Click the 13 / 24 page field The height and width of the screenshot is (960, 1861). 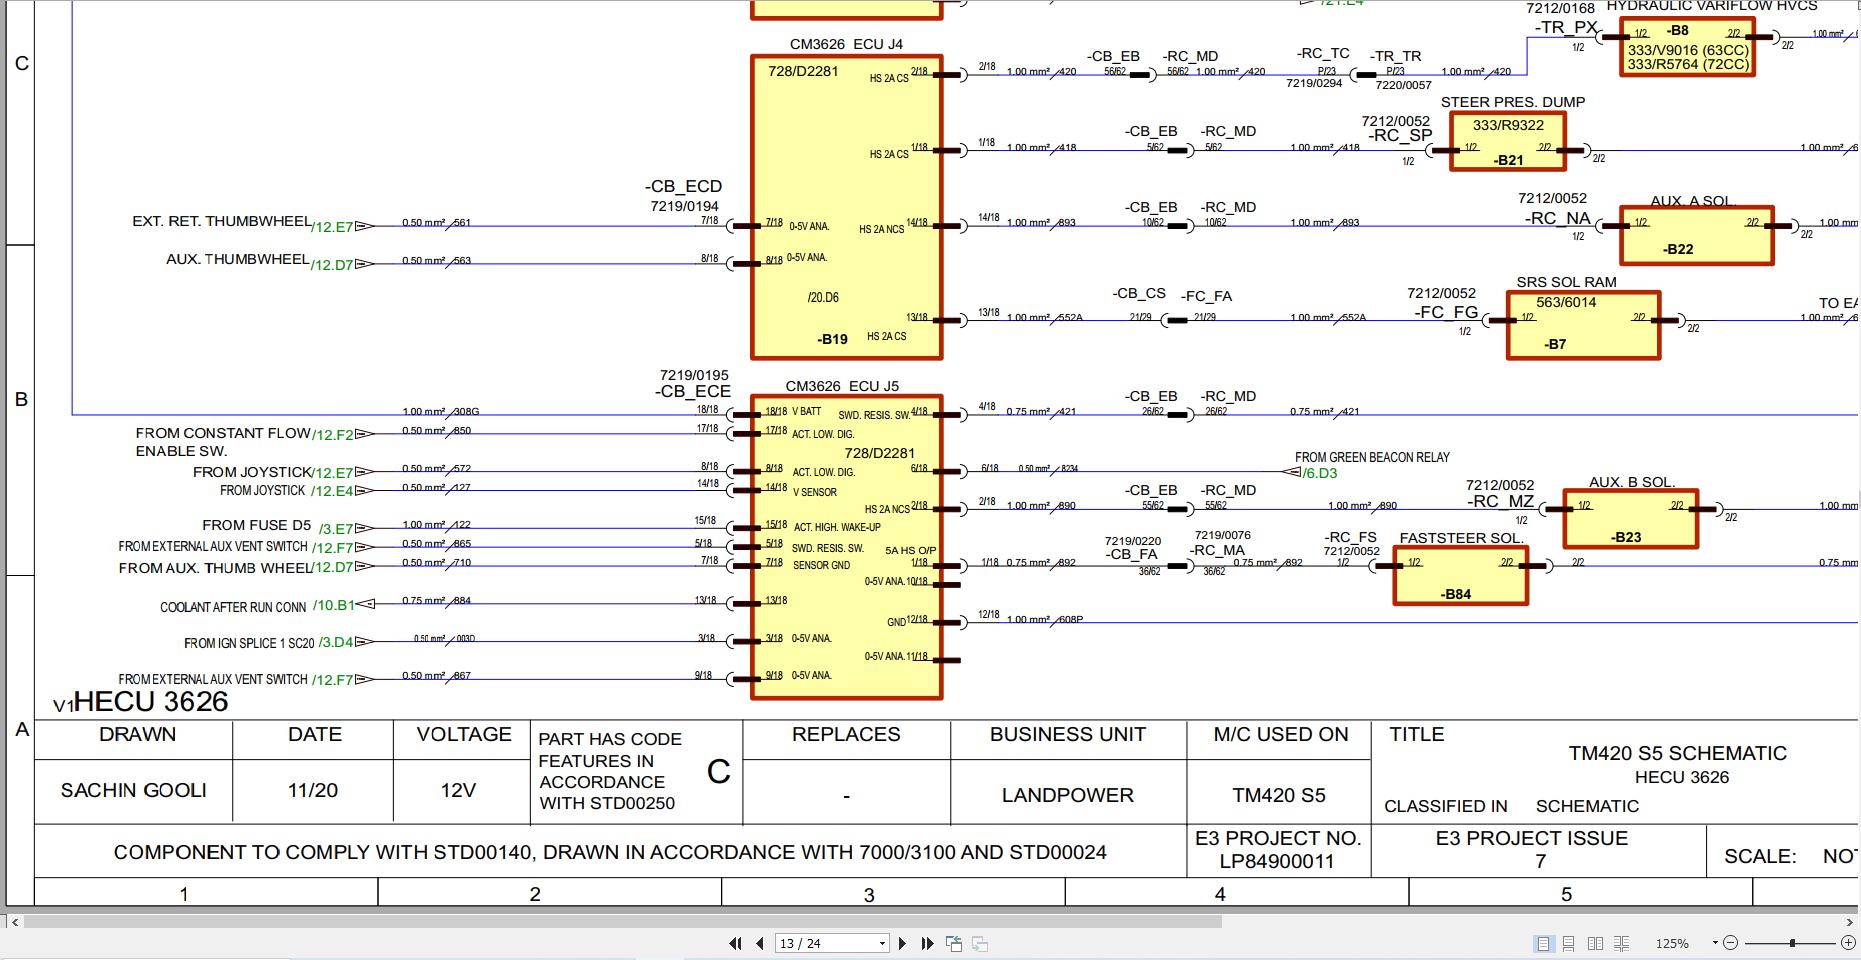tap(826, 943)
